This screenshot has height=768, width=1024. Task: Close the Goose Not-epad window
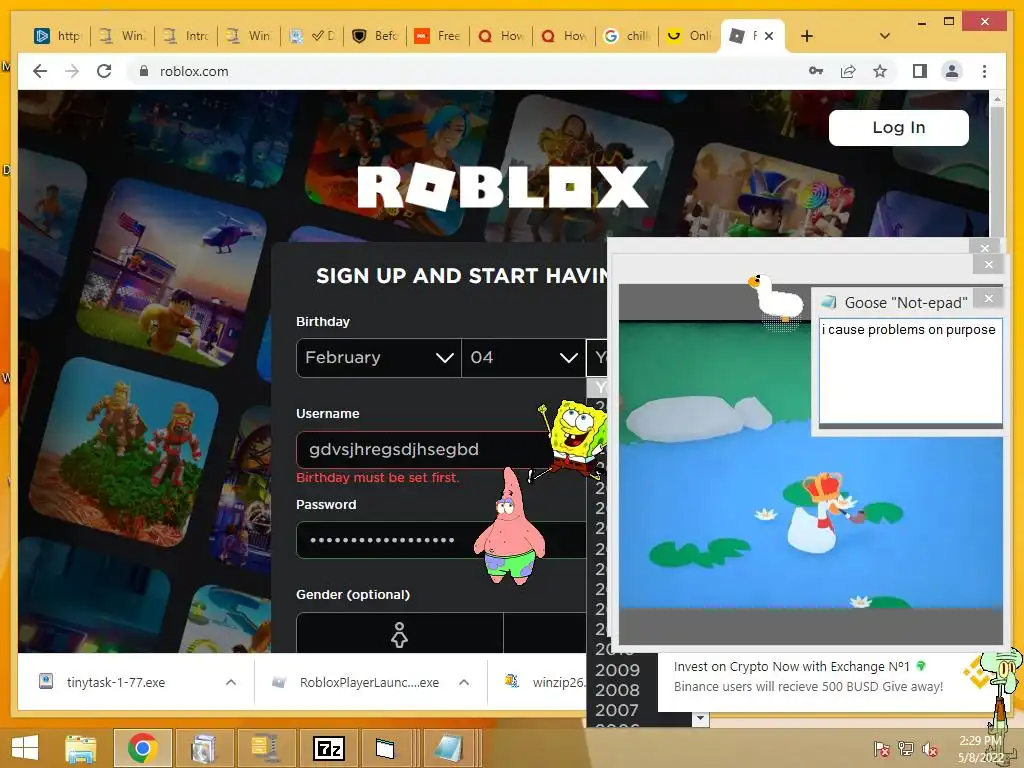tap(989, 298)
